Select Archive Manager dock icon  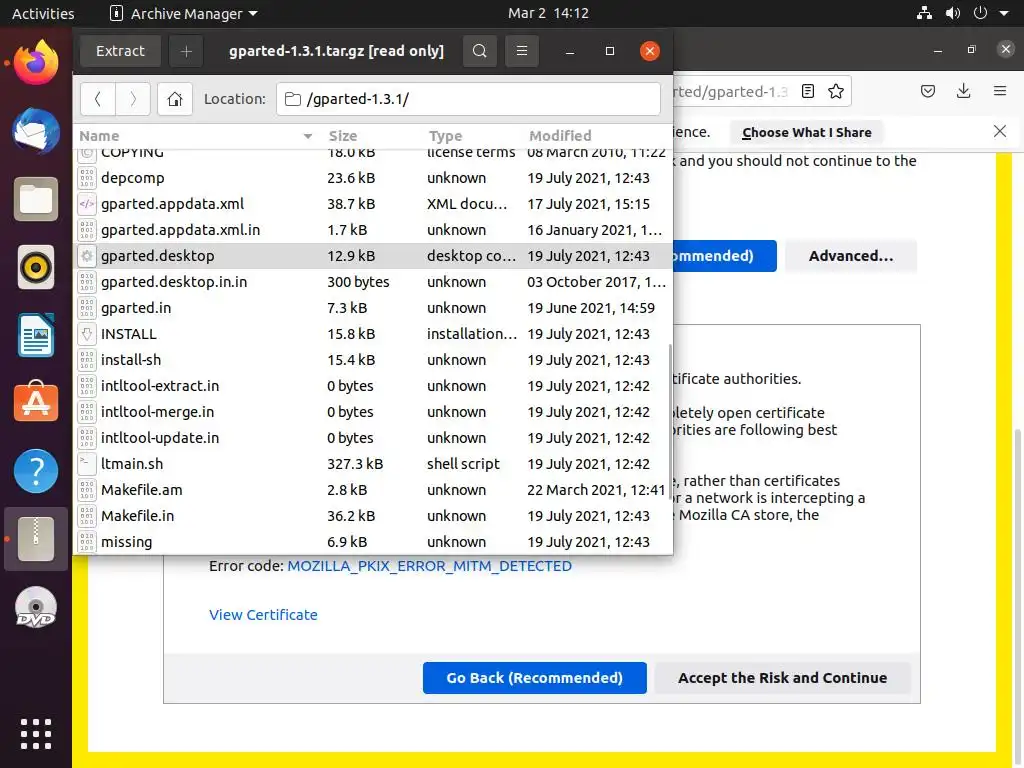click(36, 539)
